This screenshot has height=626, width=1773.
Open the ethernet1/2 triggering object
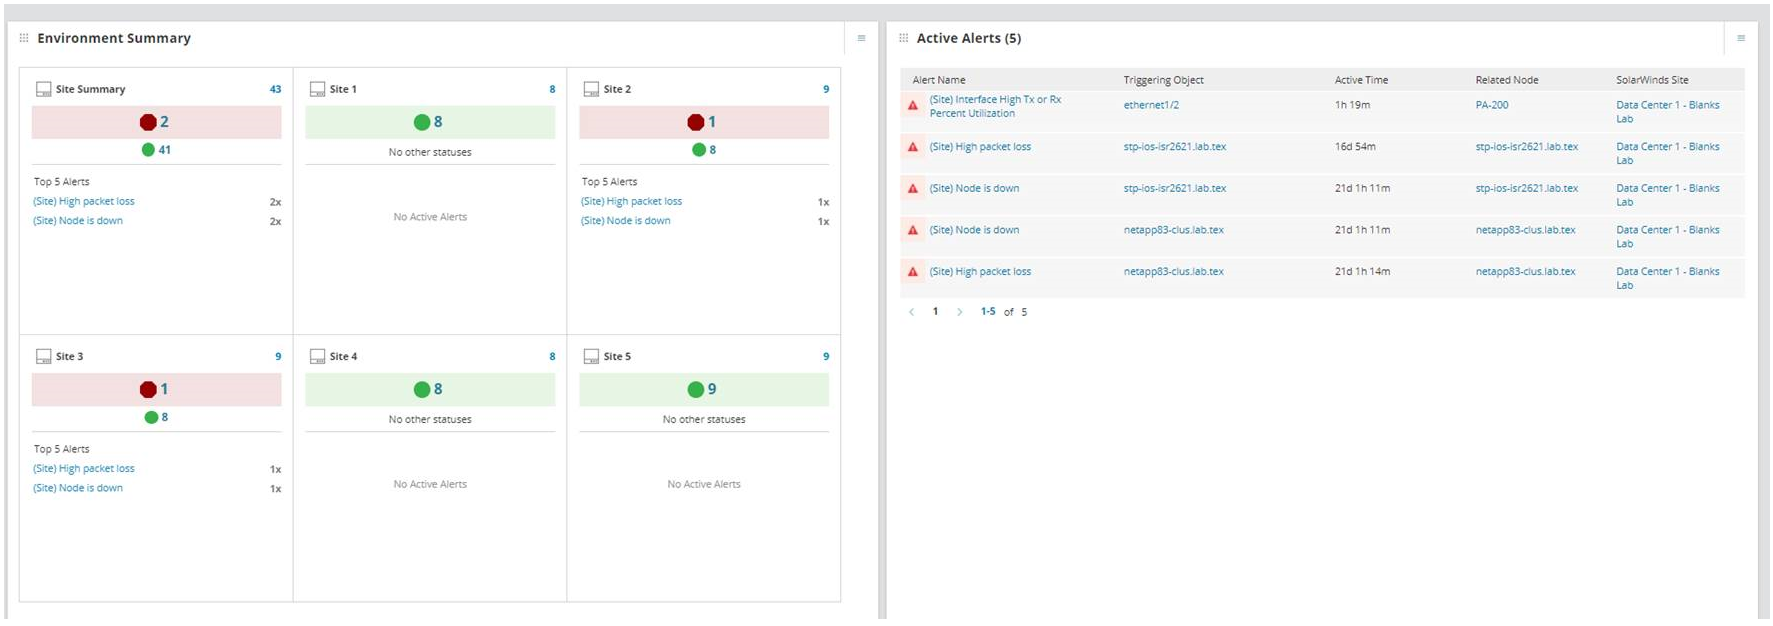(1151, 105)
